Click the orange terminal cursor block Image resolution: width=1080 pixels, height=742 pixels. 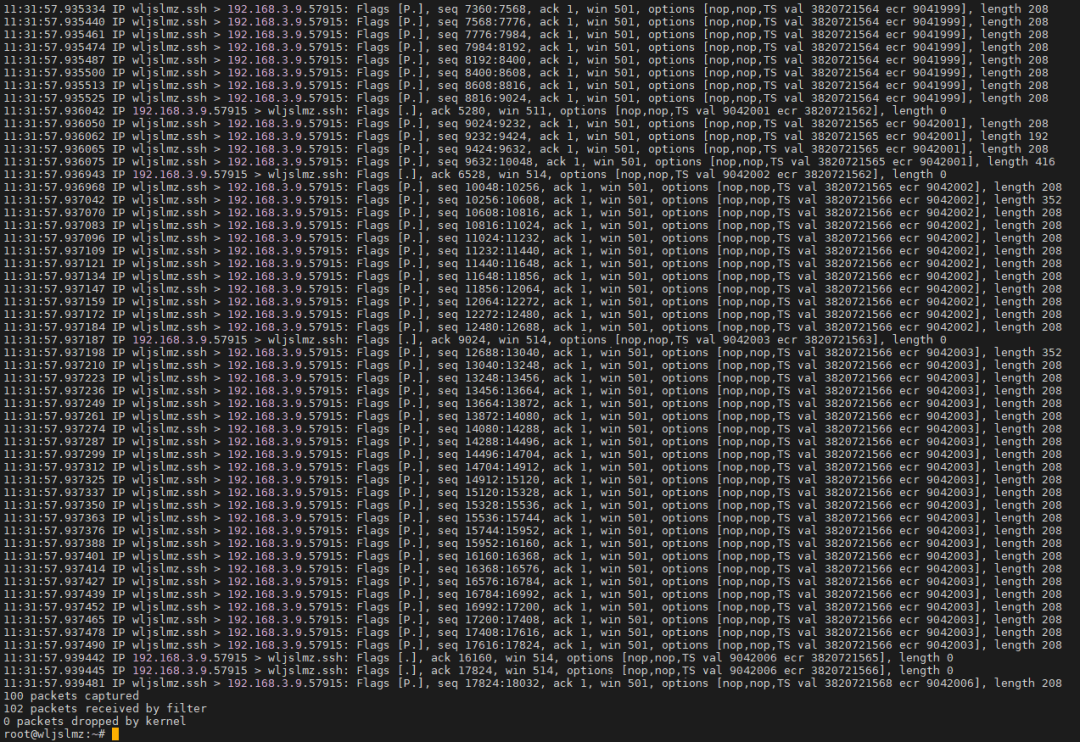(116, 734)
